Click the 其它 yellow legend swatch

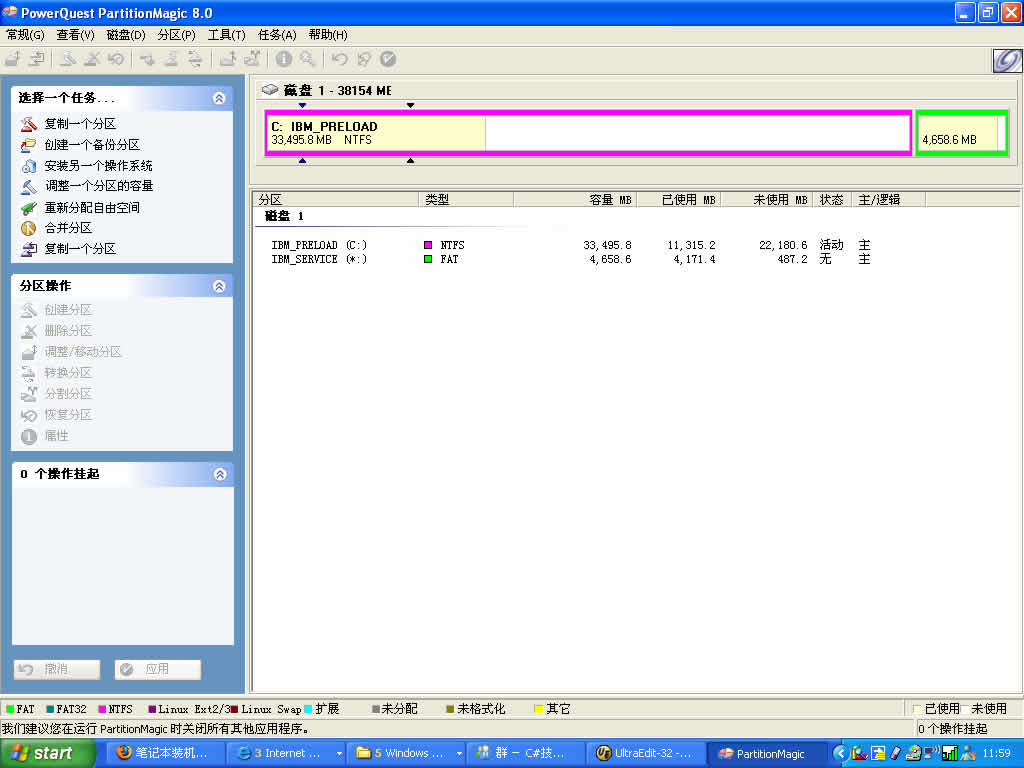(x=539, y=709)
